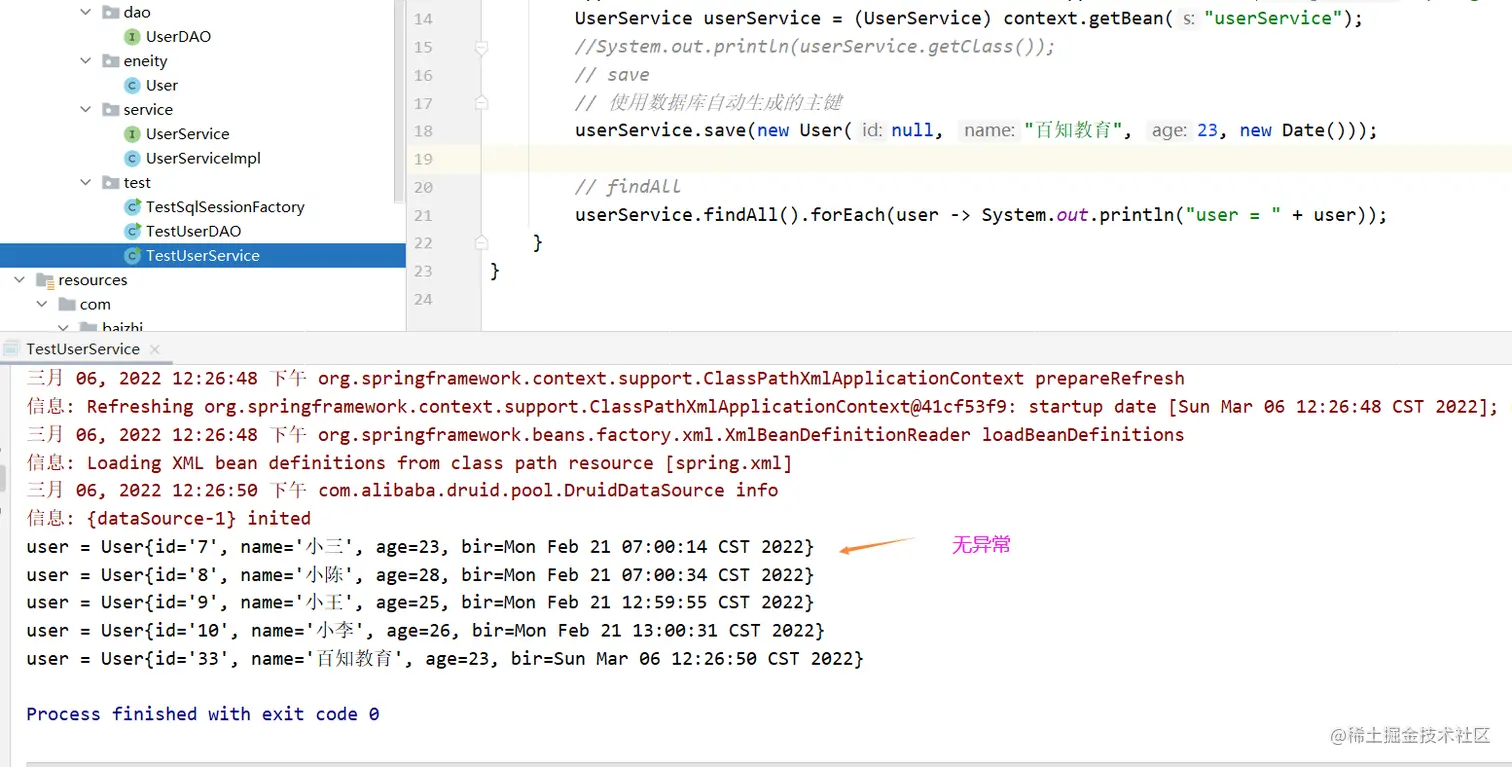Click line number 21 in gutter
Screen dimensions: 1512x767
[x=423, y=215]
